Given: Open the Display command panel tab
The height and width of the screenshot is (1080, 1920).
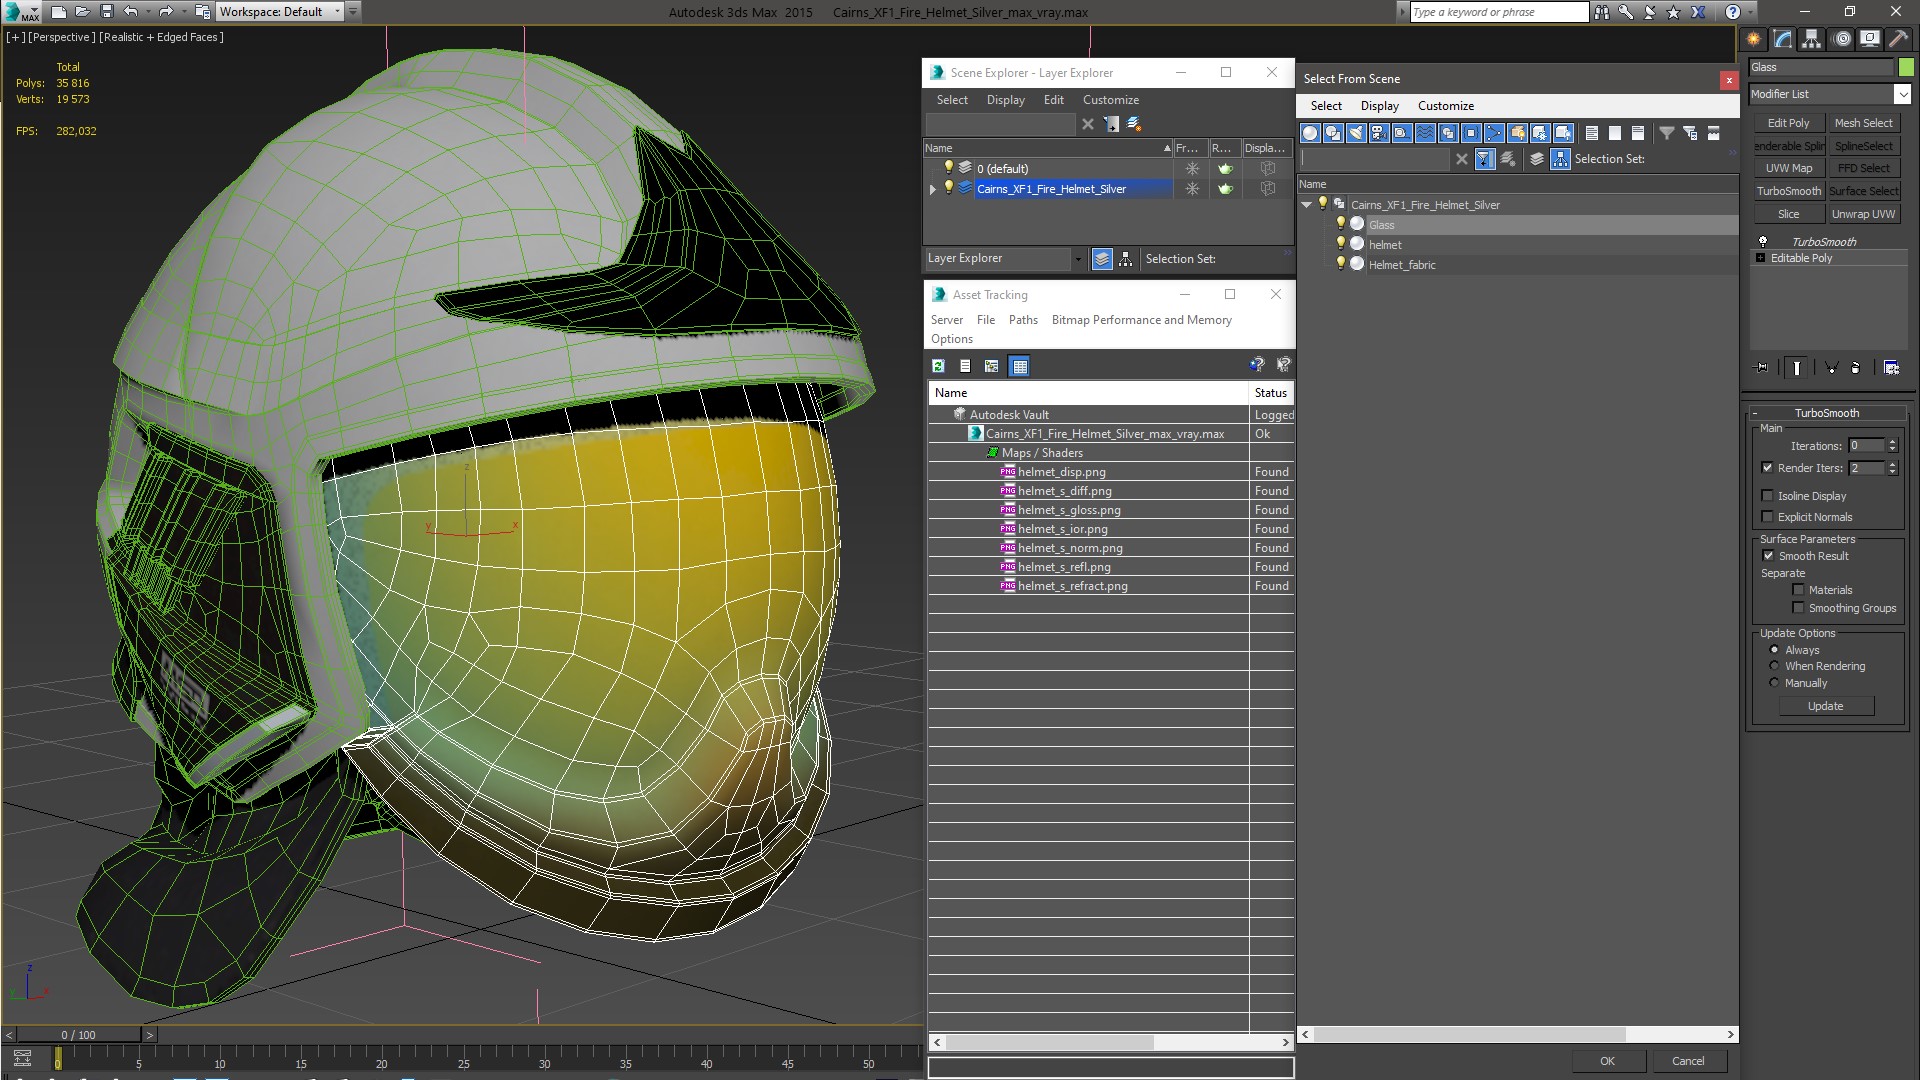Looking at the screenshot, I should coord(1870,39).
